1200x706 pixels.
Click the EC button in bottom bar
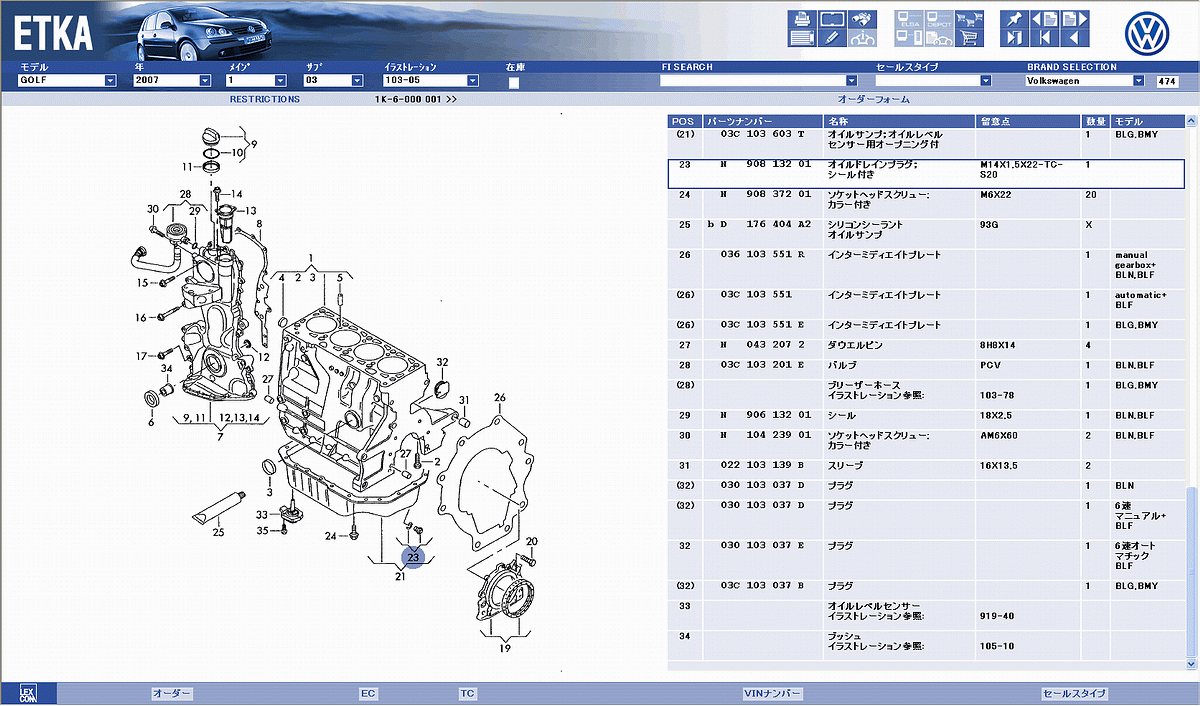click(368, 693)
